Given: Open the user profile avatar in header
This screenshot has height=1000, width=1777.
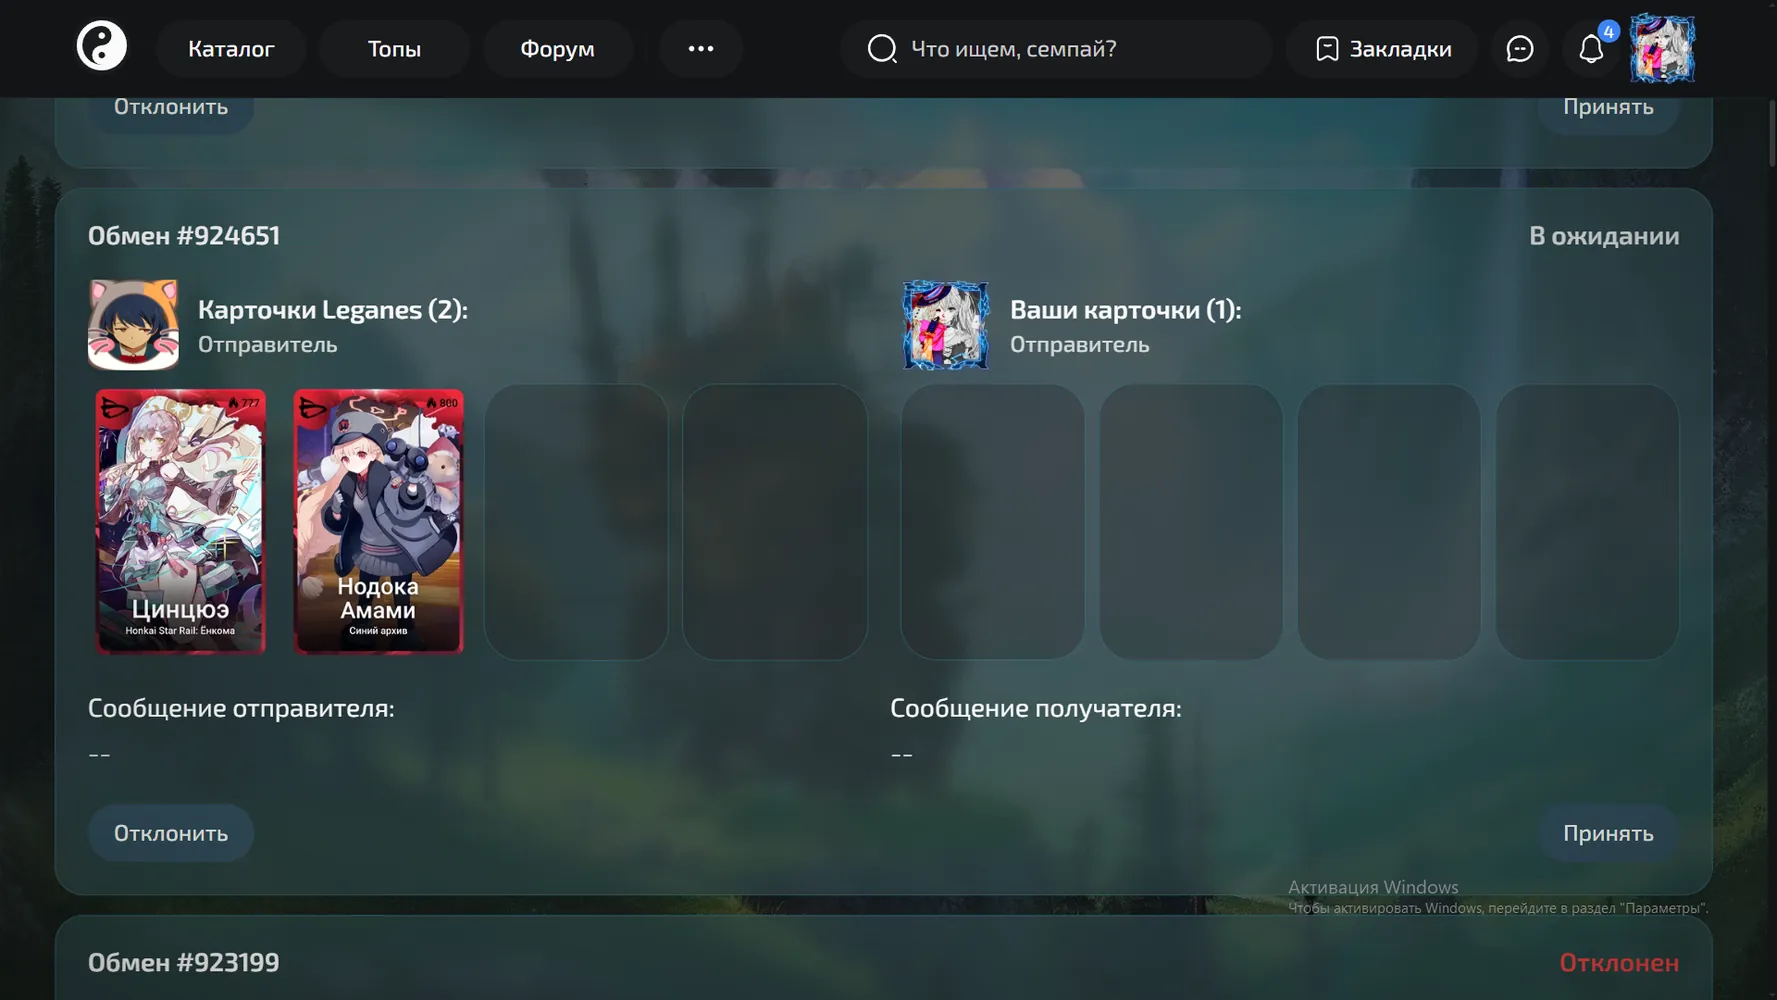Looking at the screenshot, I should click(1662, 48).
